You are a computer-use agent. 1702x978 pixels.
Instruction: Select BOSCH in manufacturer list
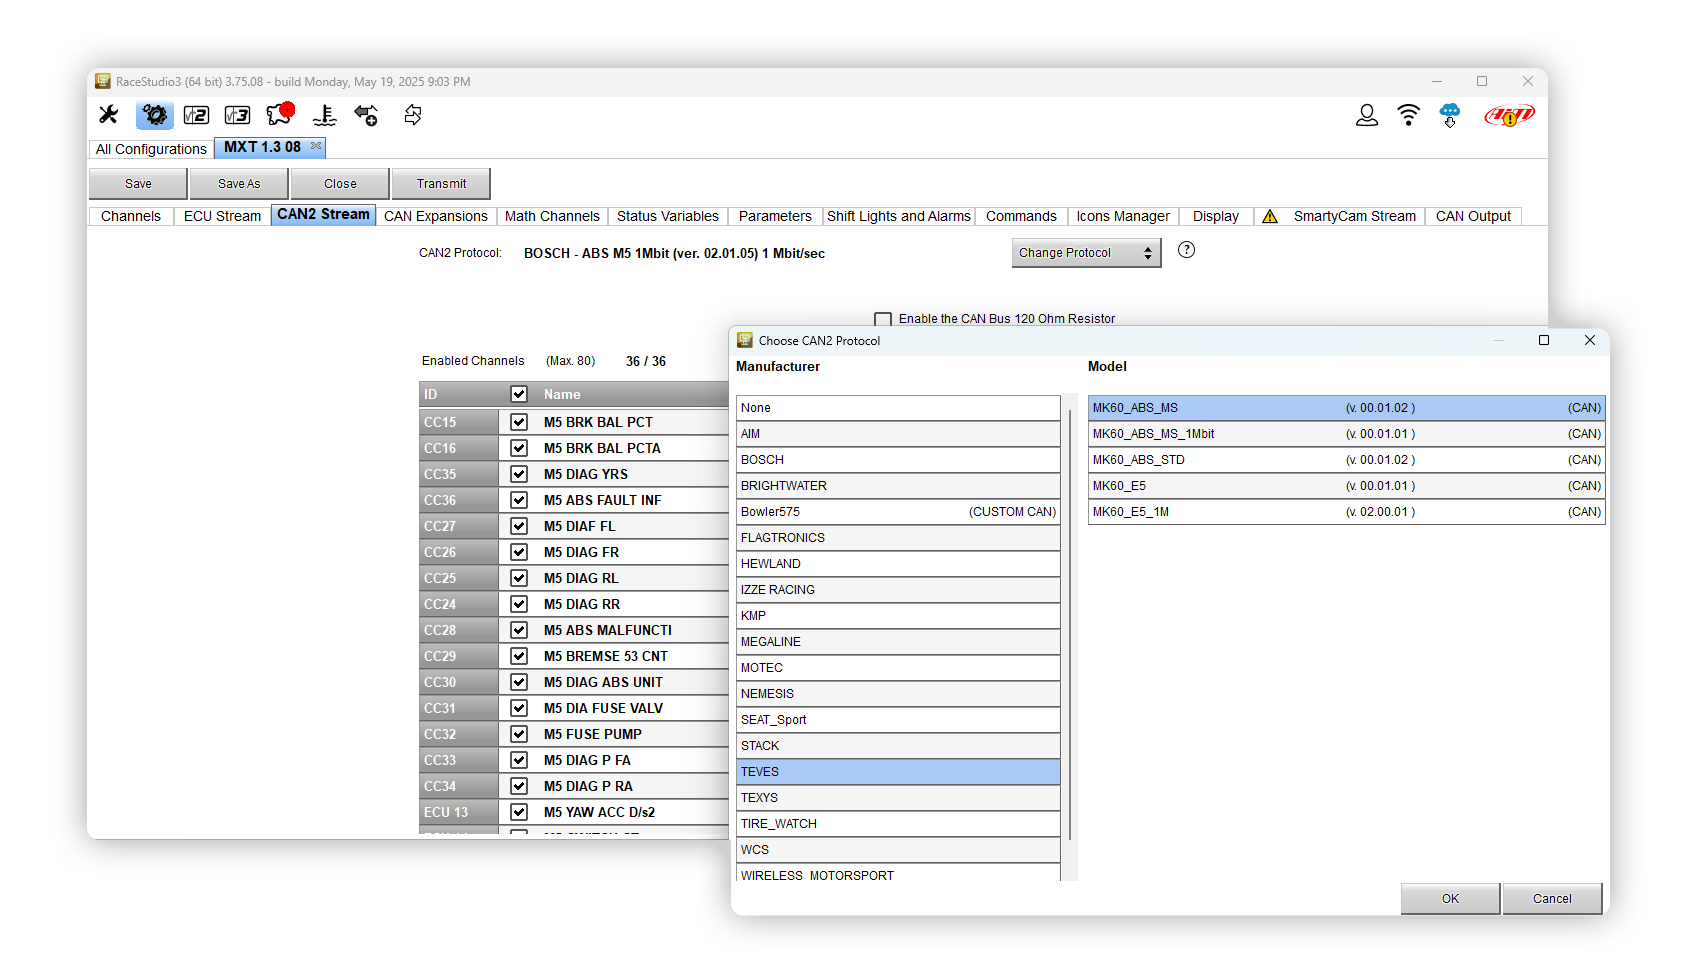point(898,460)
